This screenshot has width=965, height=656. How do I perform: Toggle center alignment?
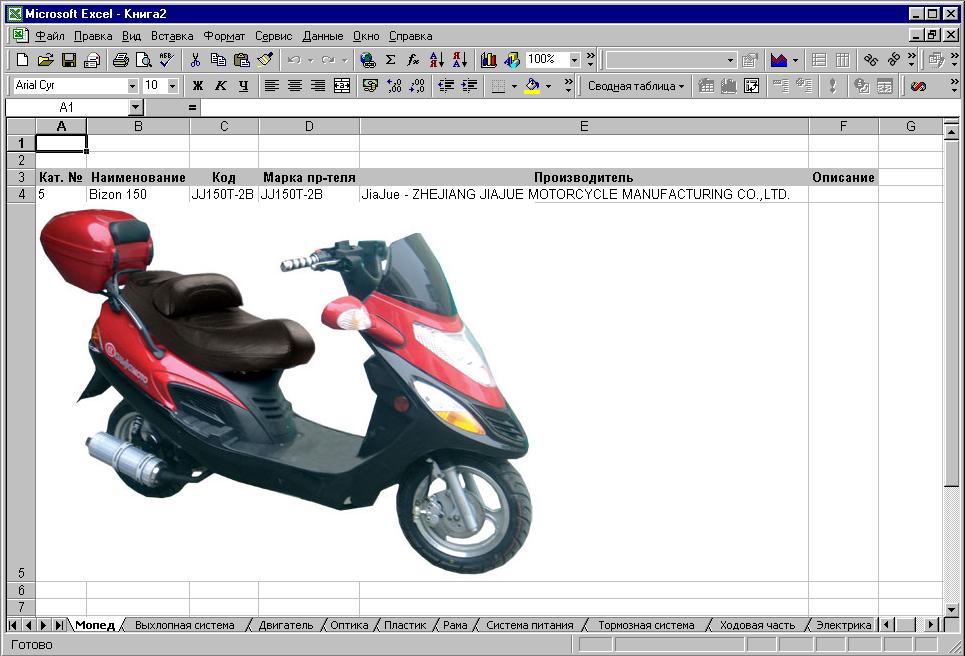pyautogui.click(x=295, y=86)
